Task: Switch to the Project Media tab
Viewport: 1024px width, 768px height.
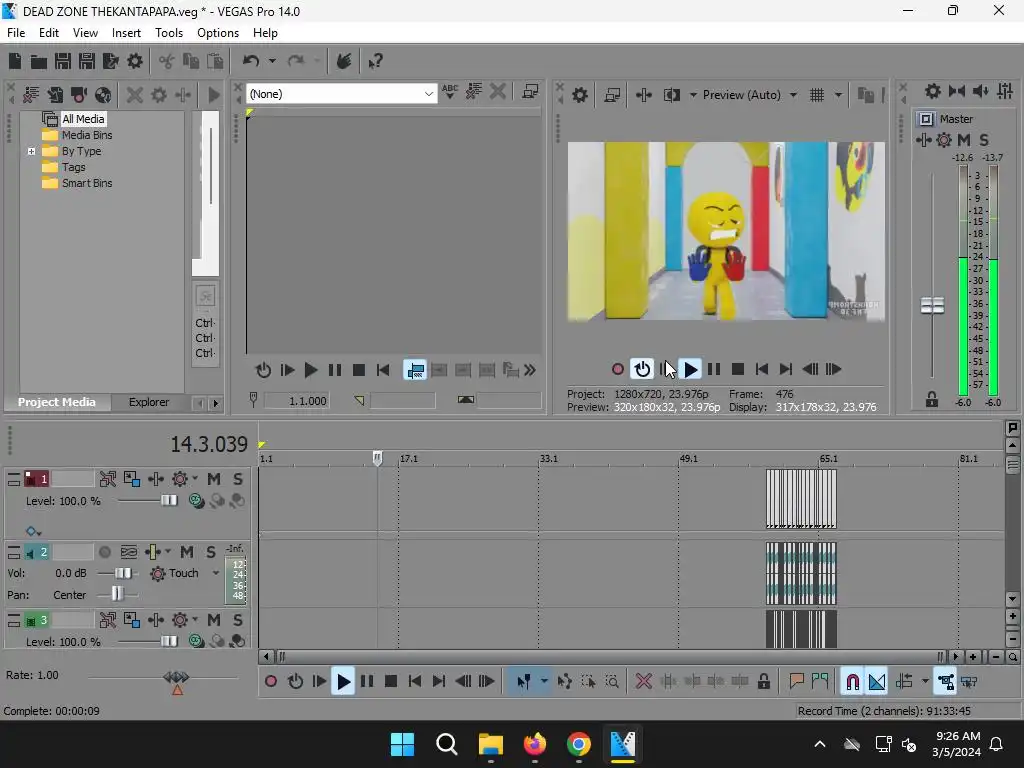Action: point(57,402)
